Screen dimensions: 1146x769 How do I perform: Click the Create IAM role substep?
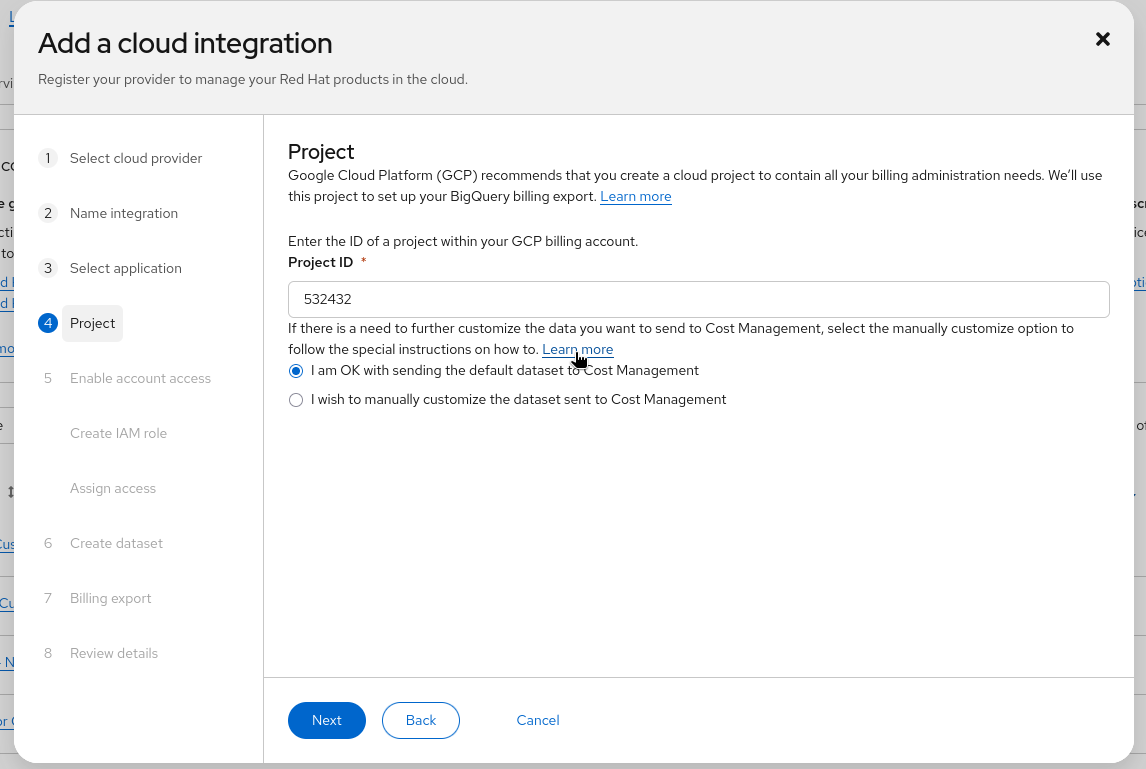[x=118, y=433]
